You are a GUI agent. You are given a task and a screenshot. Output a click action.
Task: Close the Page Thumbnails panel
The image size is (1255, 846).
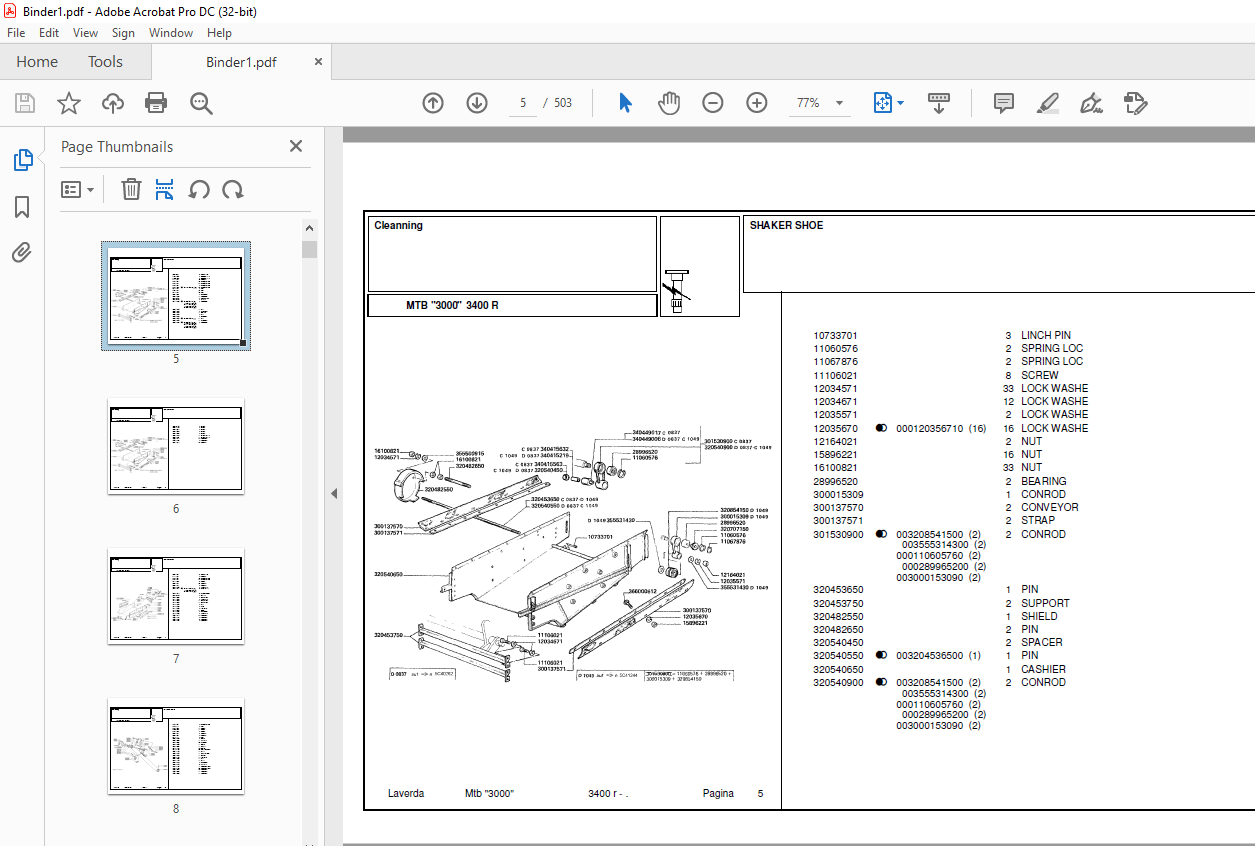pos(296,146)
